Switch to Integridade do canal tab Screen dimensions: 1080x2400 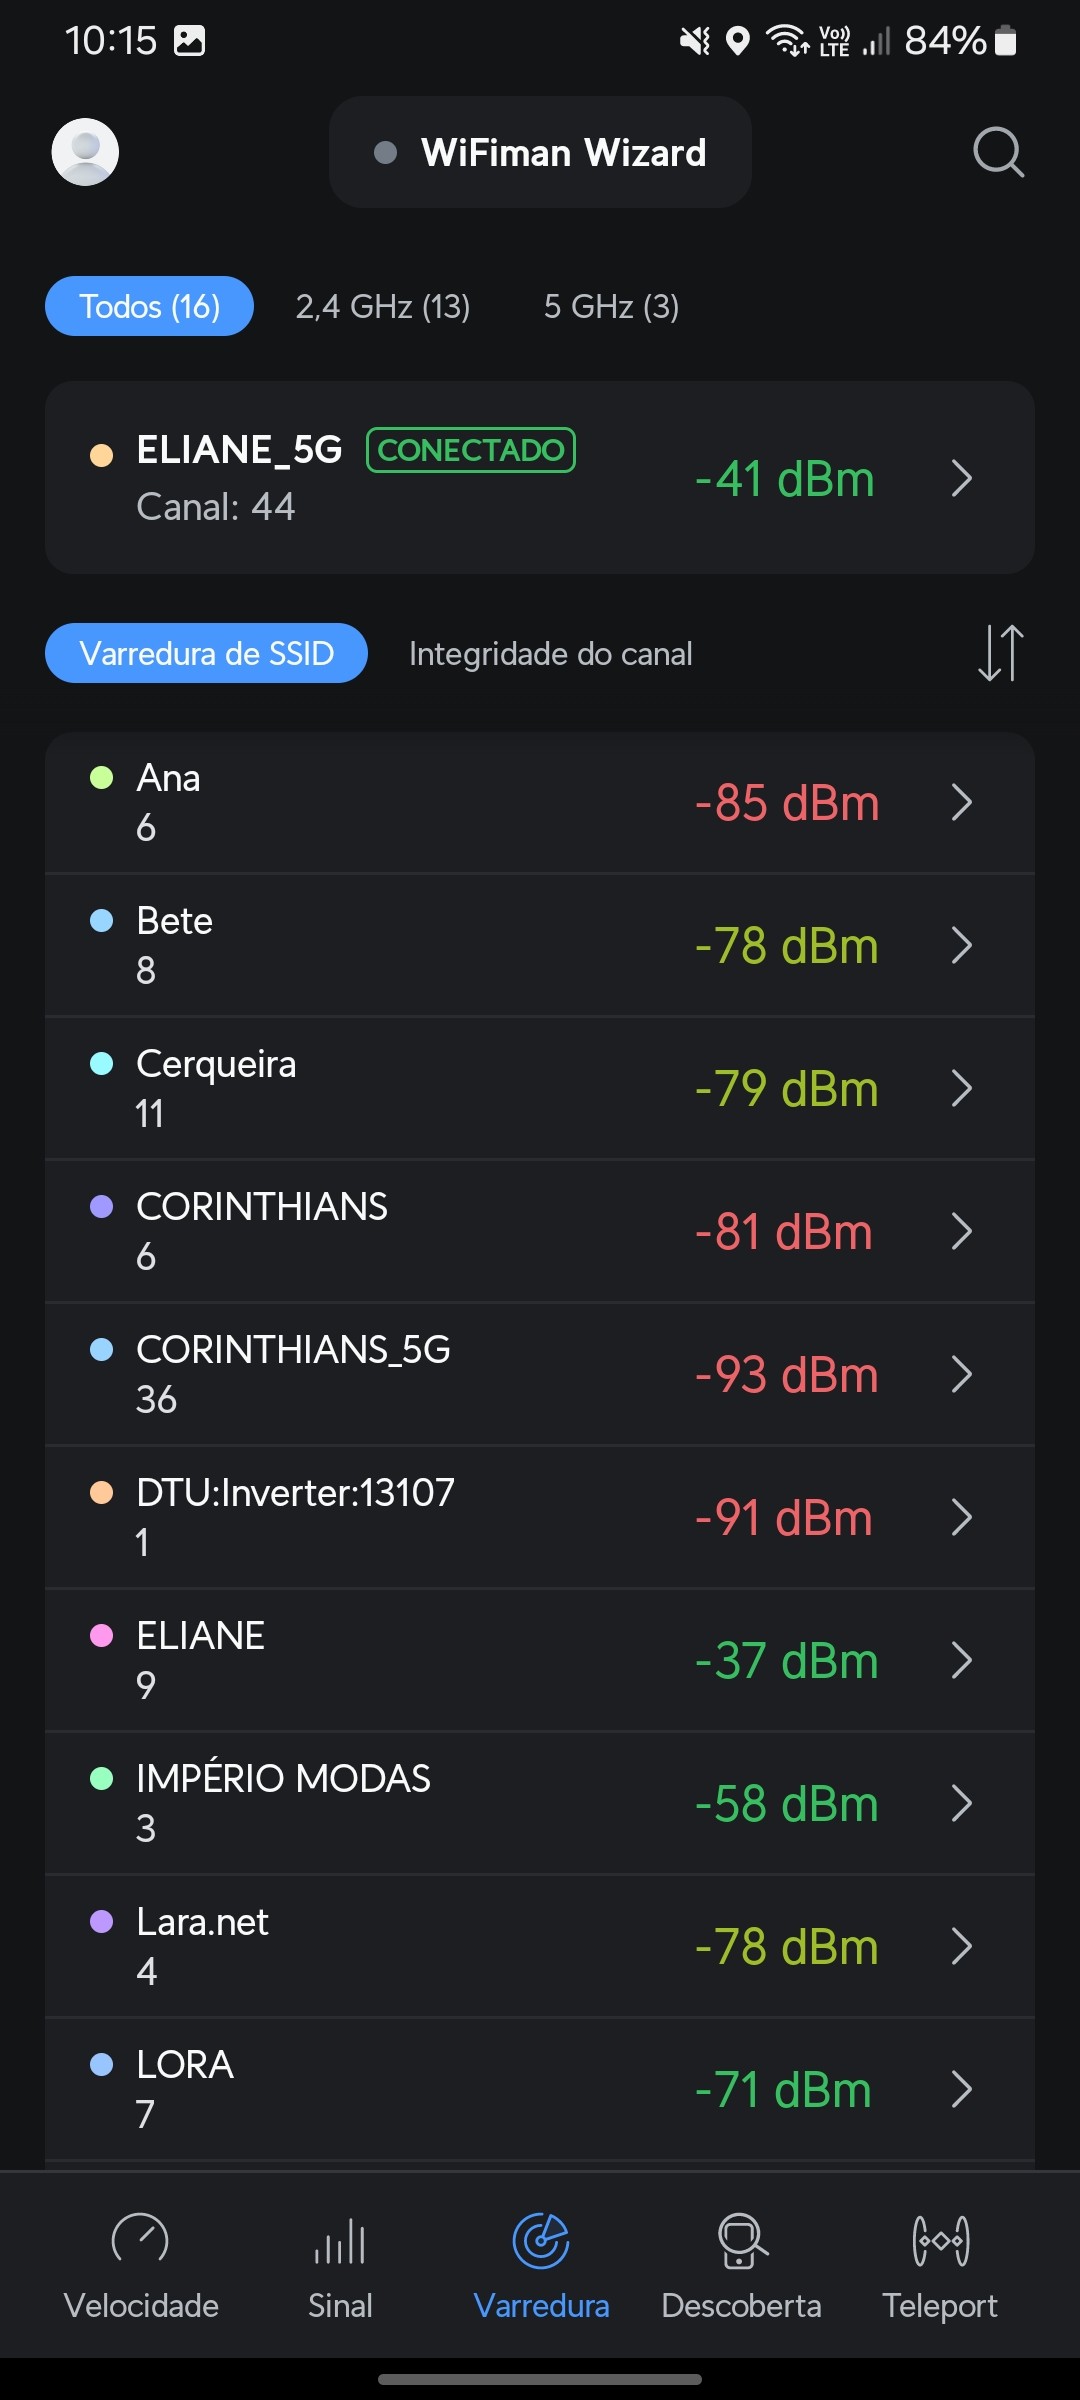coord(550,654)
